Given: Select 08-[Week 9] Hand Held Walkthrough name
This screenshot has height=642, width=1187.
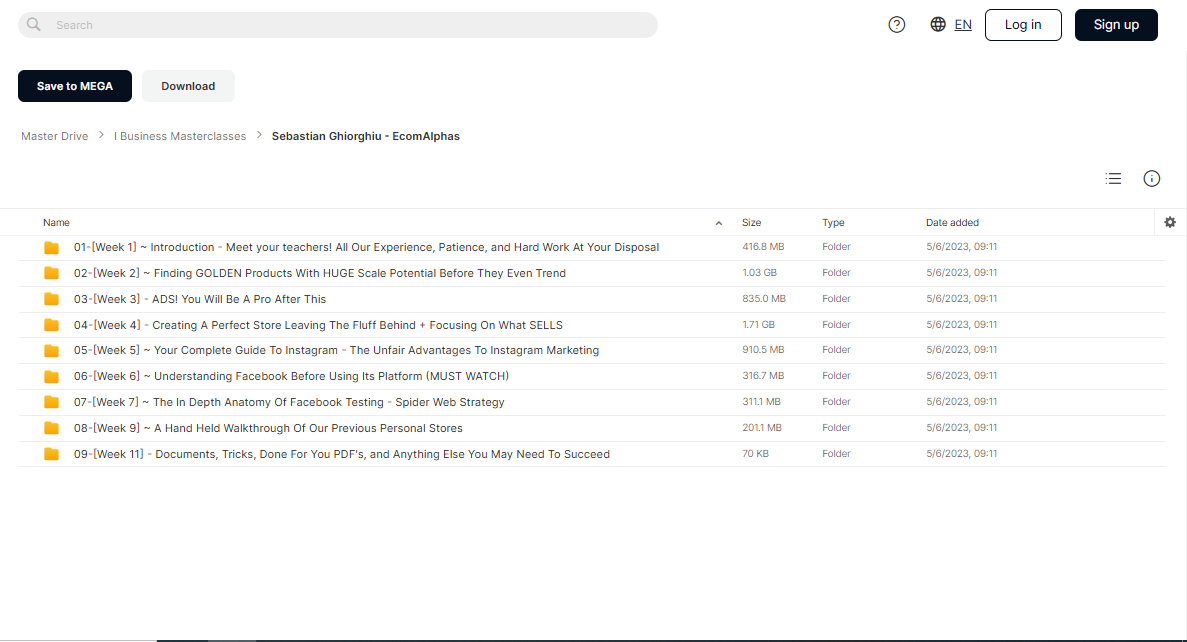Looking at the screenshot, I should tap(268, 428).
